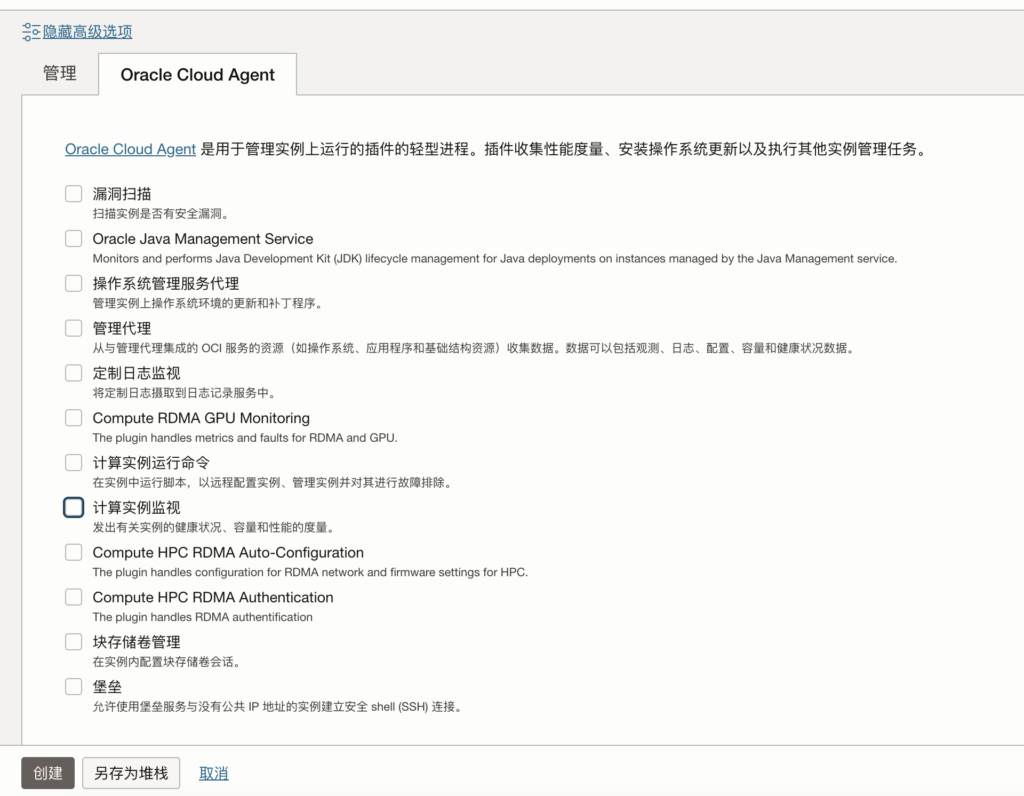Image resolution: width=1024 pixels, height=796 pixels.
Task: Click description '扫描实例是否有安全漏洞。'
Action: pyautogui.click(x=160, y=214)
